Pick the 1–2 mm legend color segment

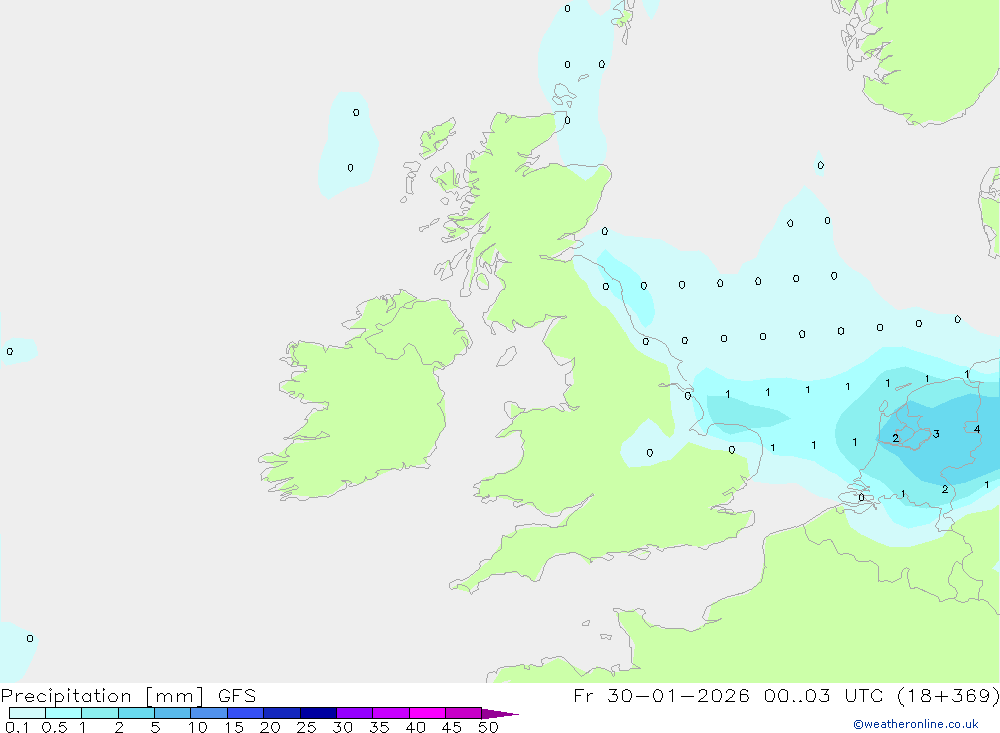coord(100,713)
